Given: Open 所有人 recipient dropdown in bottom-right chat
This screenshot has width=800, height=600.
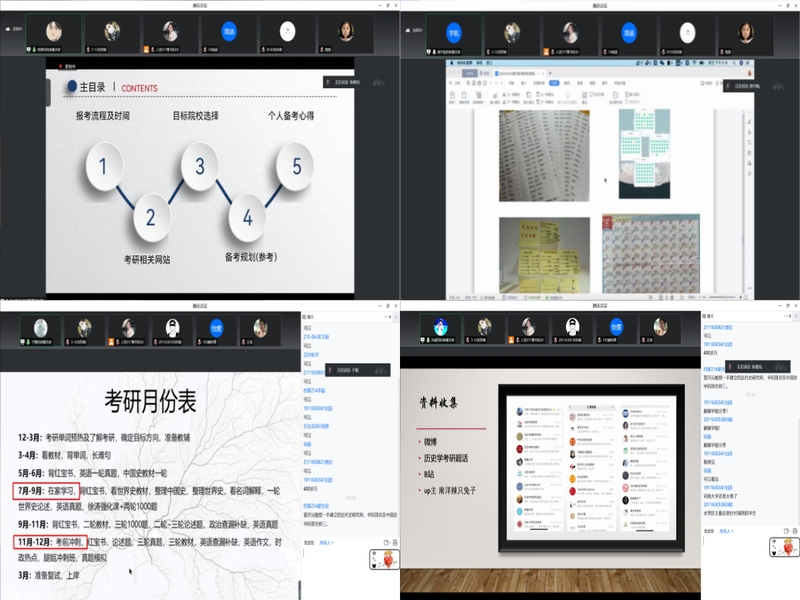Looking at the screenshot, I should click(726, 531).
